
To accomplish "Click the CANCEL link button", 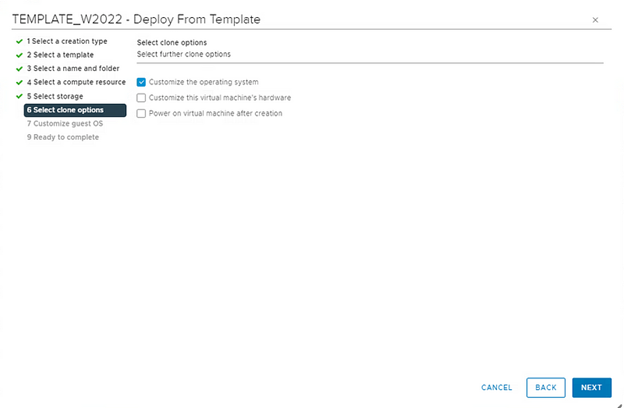I will pos(496,387).
